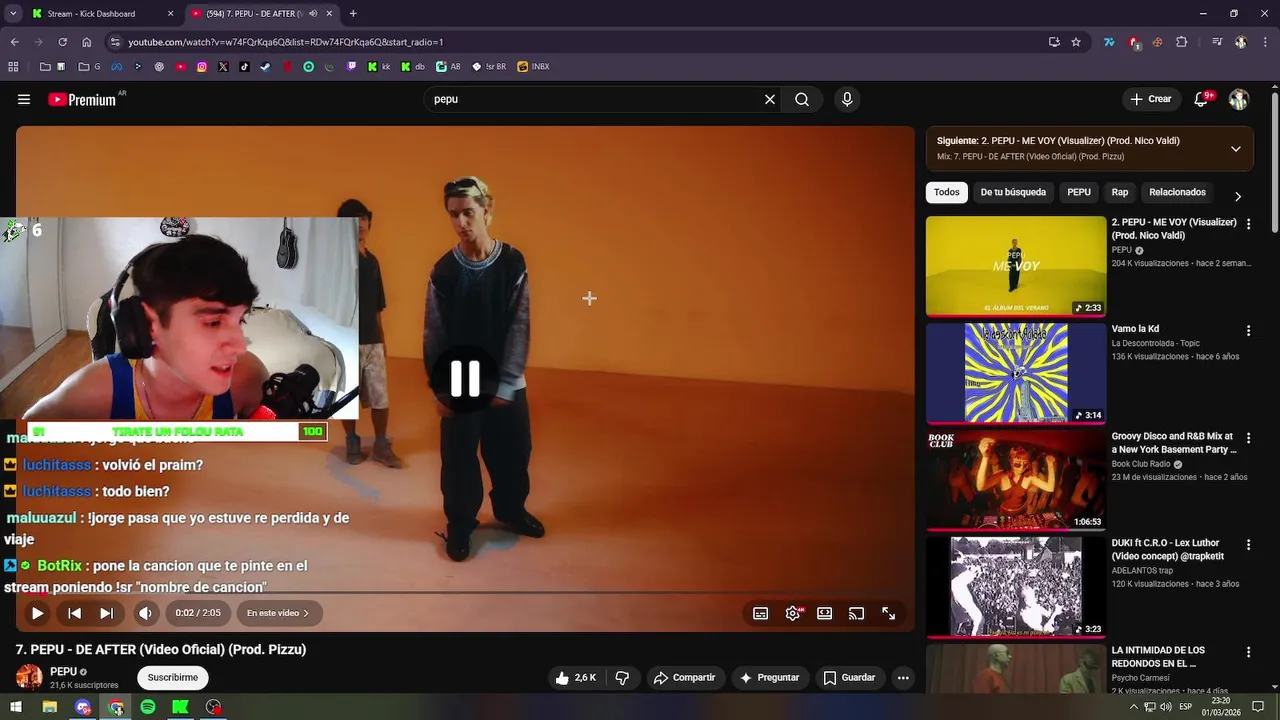
Task: Select the 'PEPU' filter chip
Action: [x=1079, y=192]
